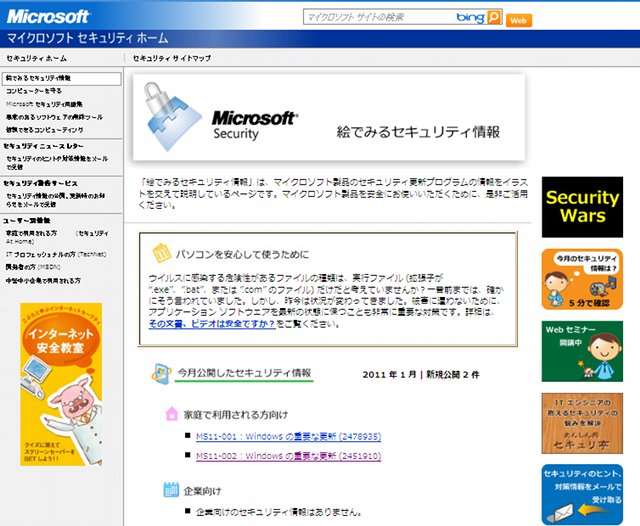Click the 絵でみるセキュリティ情報 banner title
The height and width of the screenshot is (526, 640).
(x=418, y=132)
